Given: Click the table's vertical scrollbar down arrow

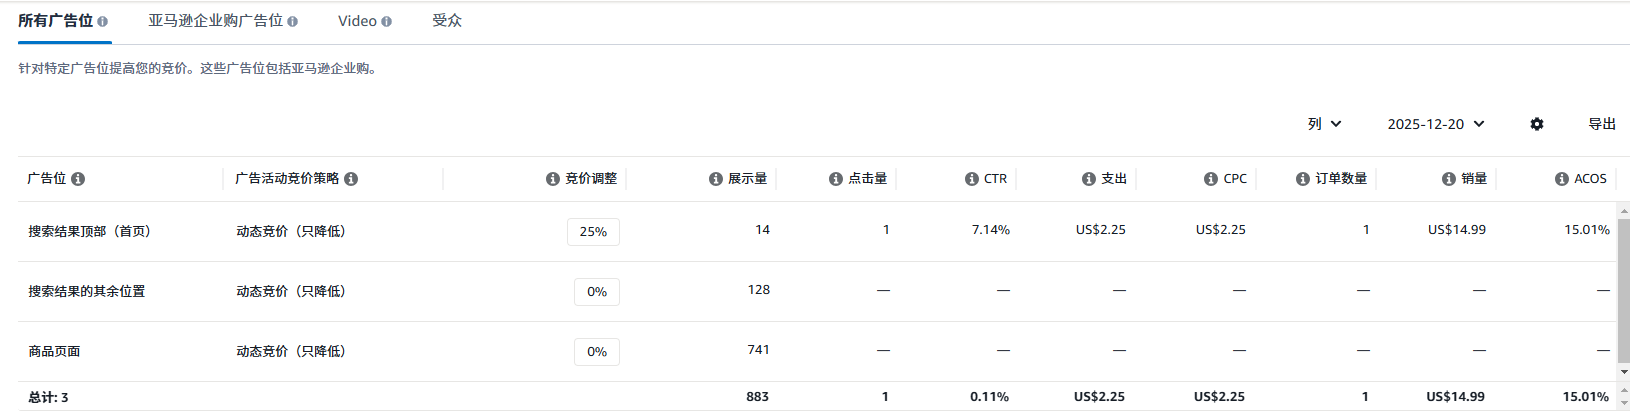Looking at the screenshot, I should tap(1623, 372).
